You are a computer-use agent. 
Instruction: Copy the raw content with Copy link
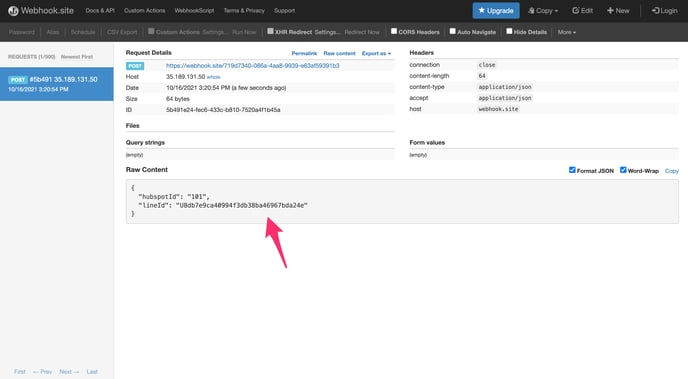[671, 171]
